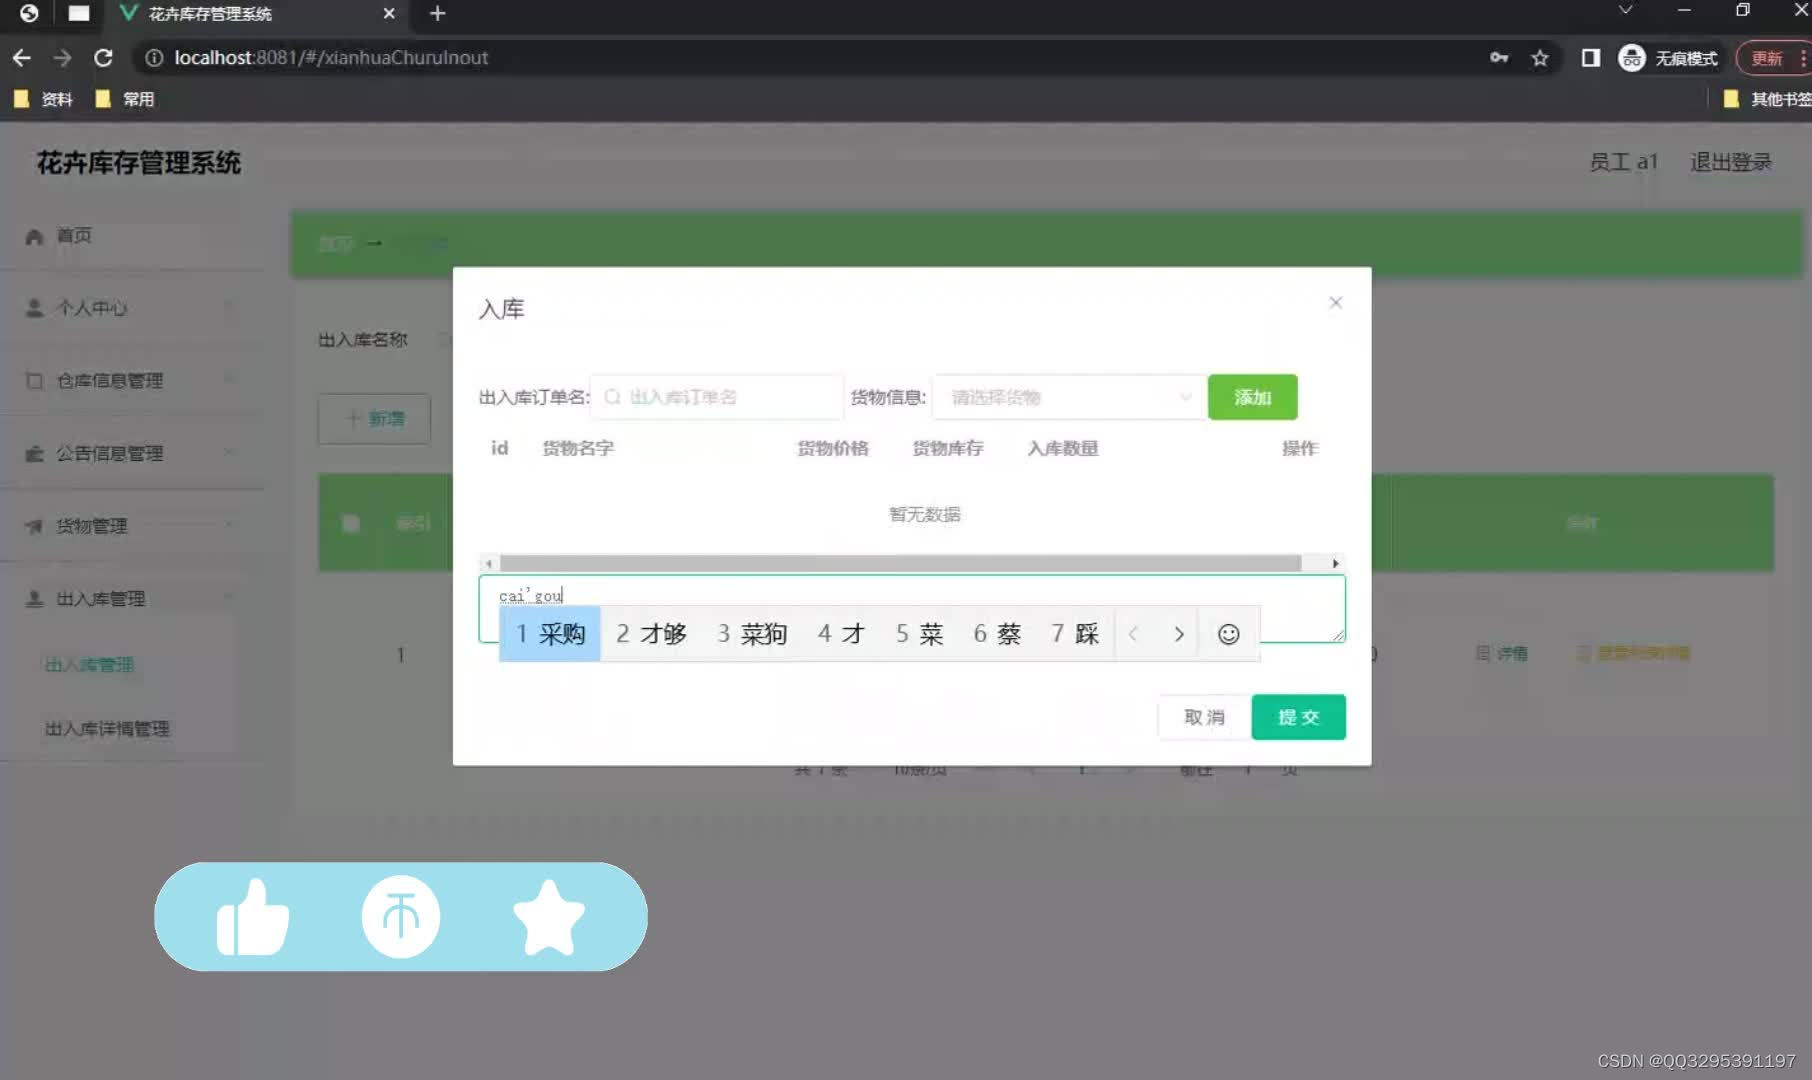1812x1080 pixels.
Task: Click the browser back arrow
Action: (x=22, y=58)
